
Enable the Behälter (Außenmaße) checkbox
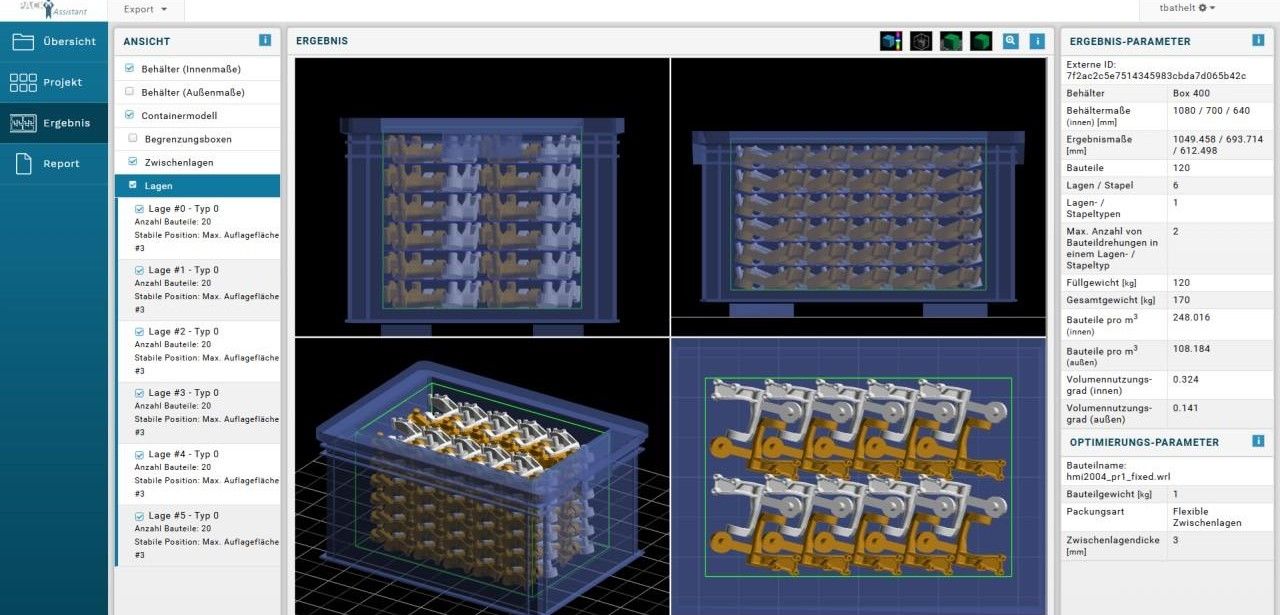pos(129,92)
